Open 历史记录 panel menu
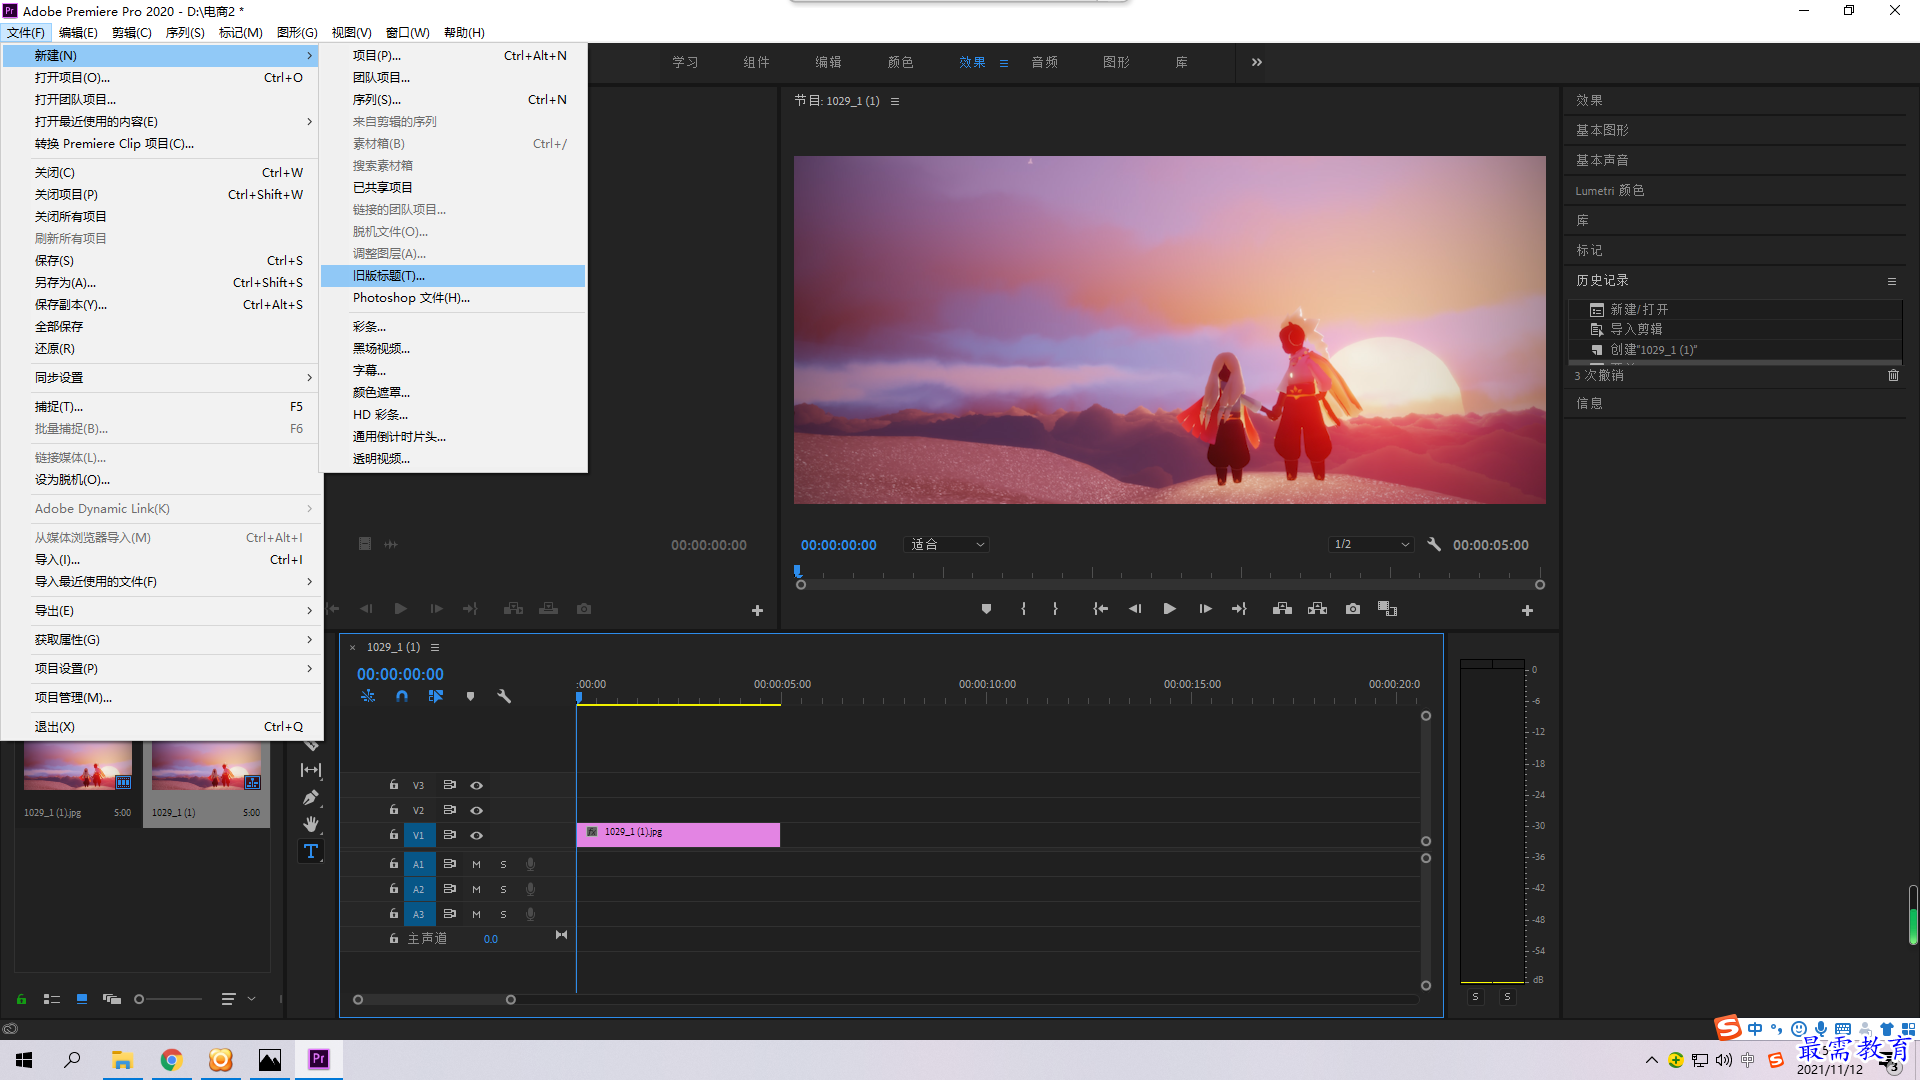Screen dimensions: 1920x1080 [x=1892, y=281]
